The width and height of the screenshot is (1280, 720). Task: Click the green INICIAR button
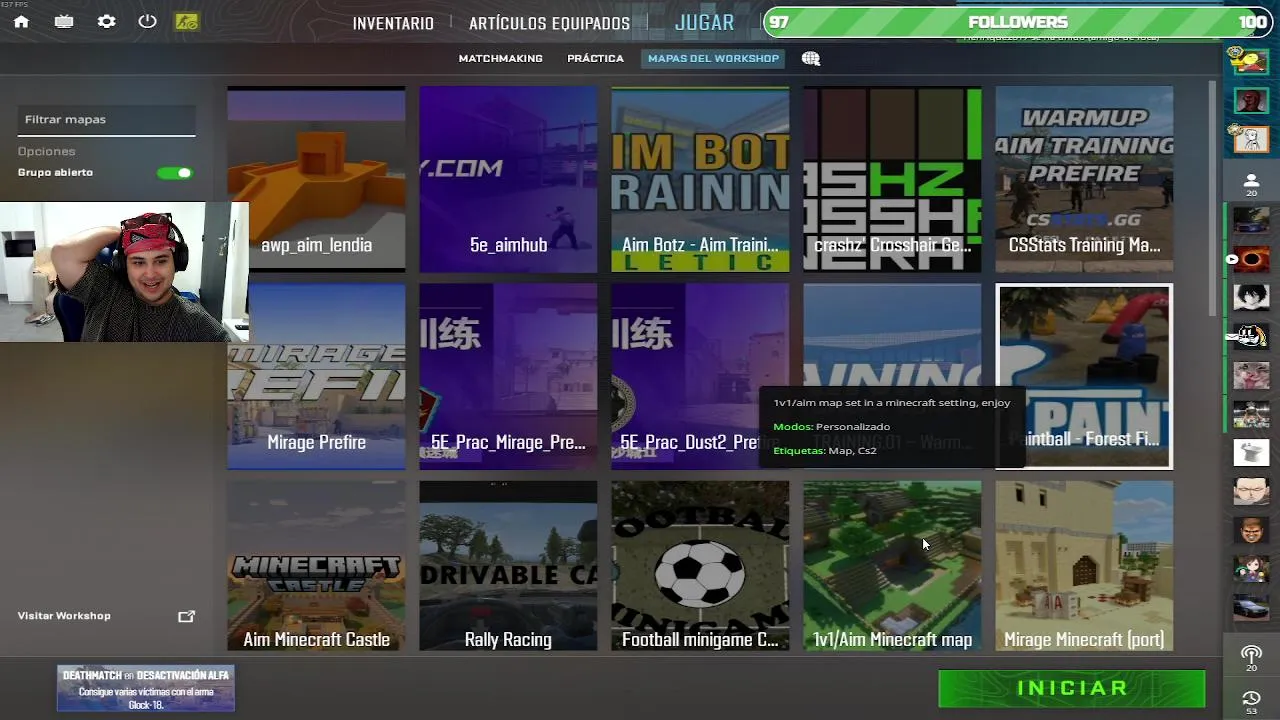[1071, 688]
